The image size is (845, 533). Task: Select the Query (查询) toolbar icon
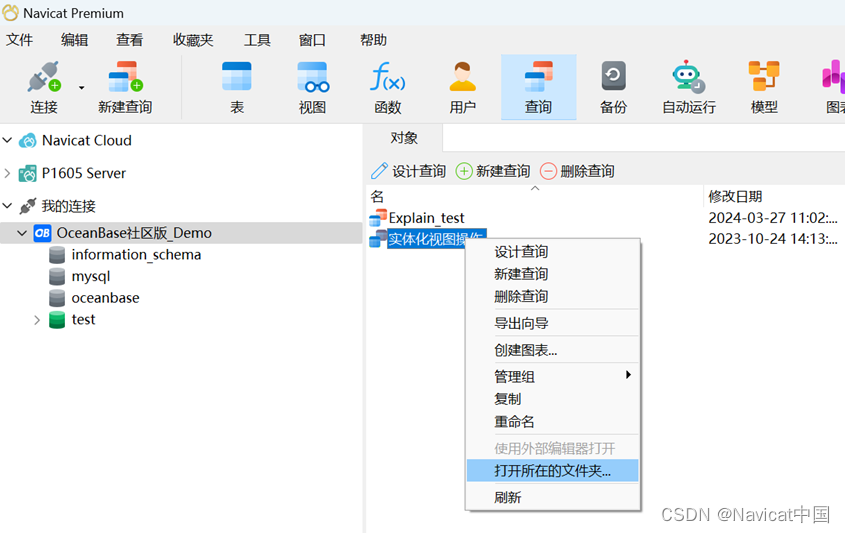tap(538, 77)
